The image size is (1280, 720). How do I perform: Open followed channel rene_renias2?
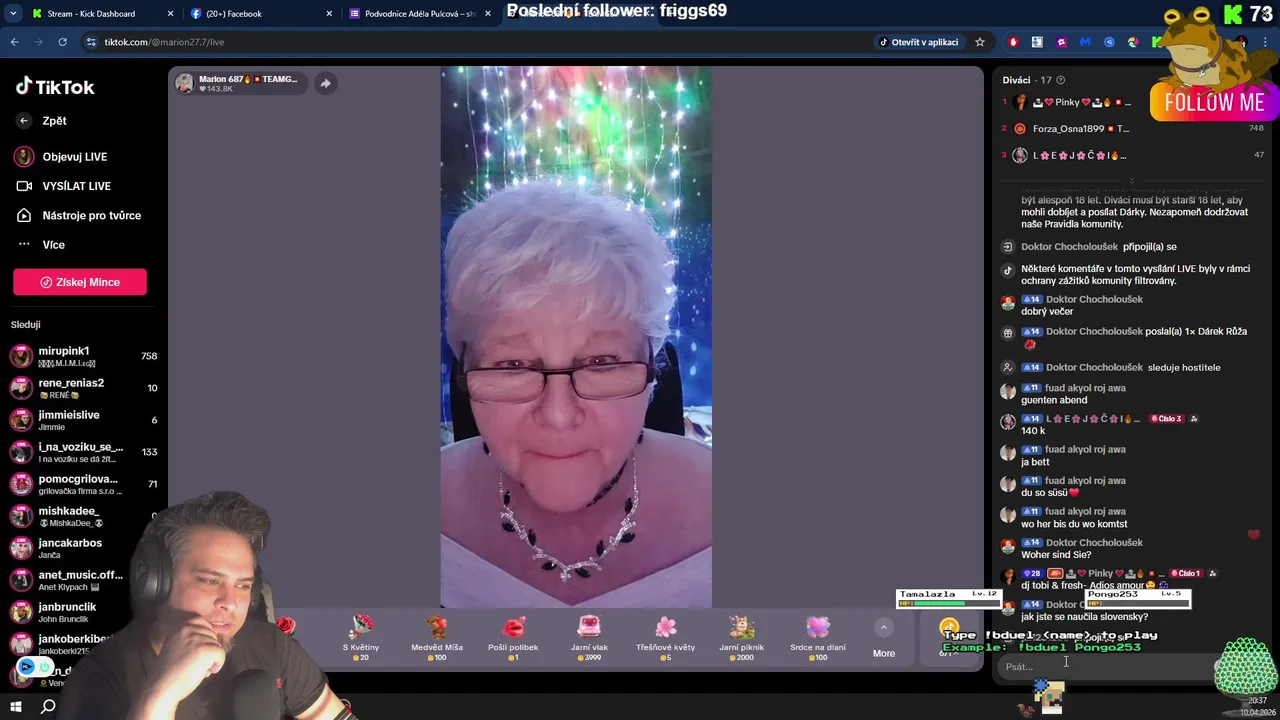pos(84,388)
